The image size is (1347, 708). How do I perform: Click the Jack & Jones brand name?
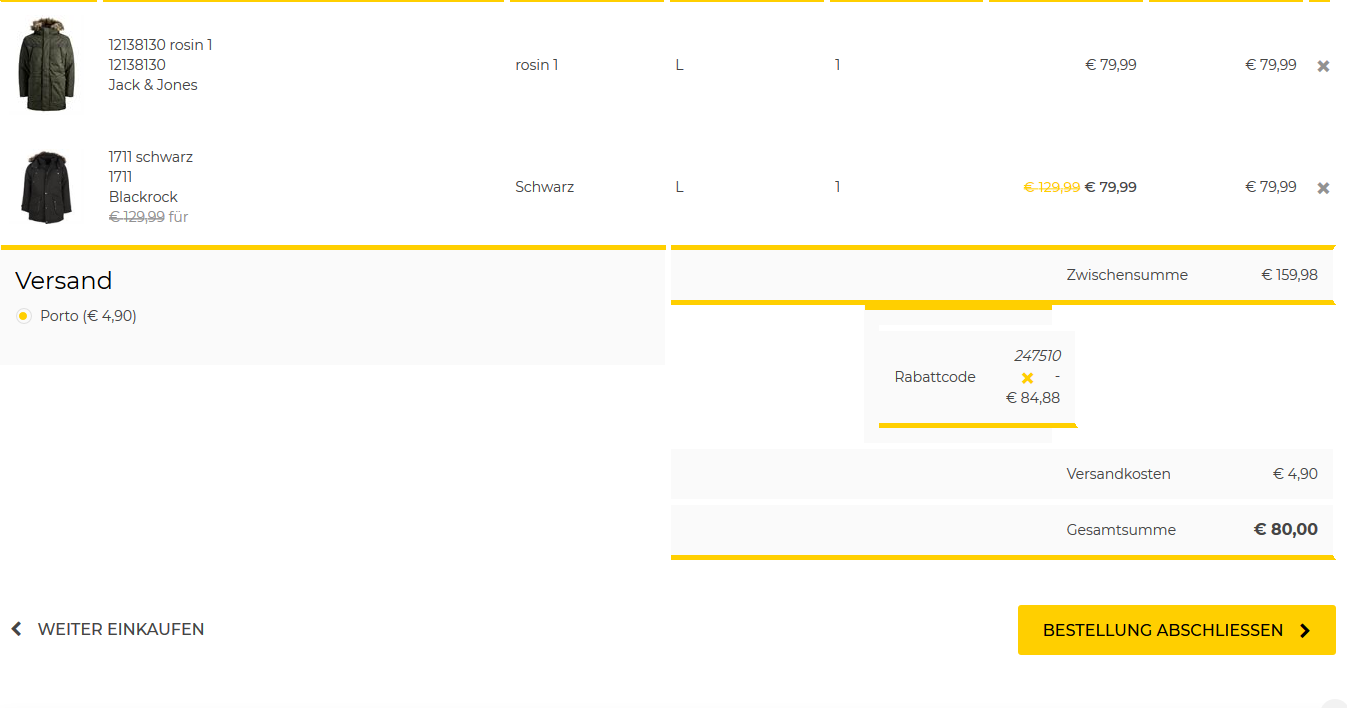click(x=153, y=85)
